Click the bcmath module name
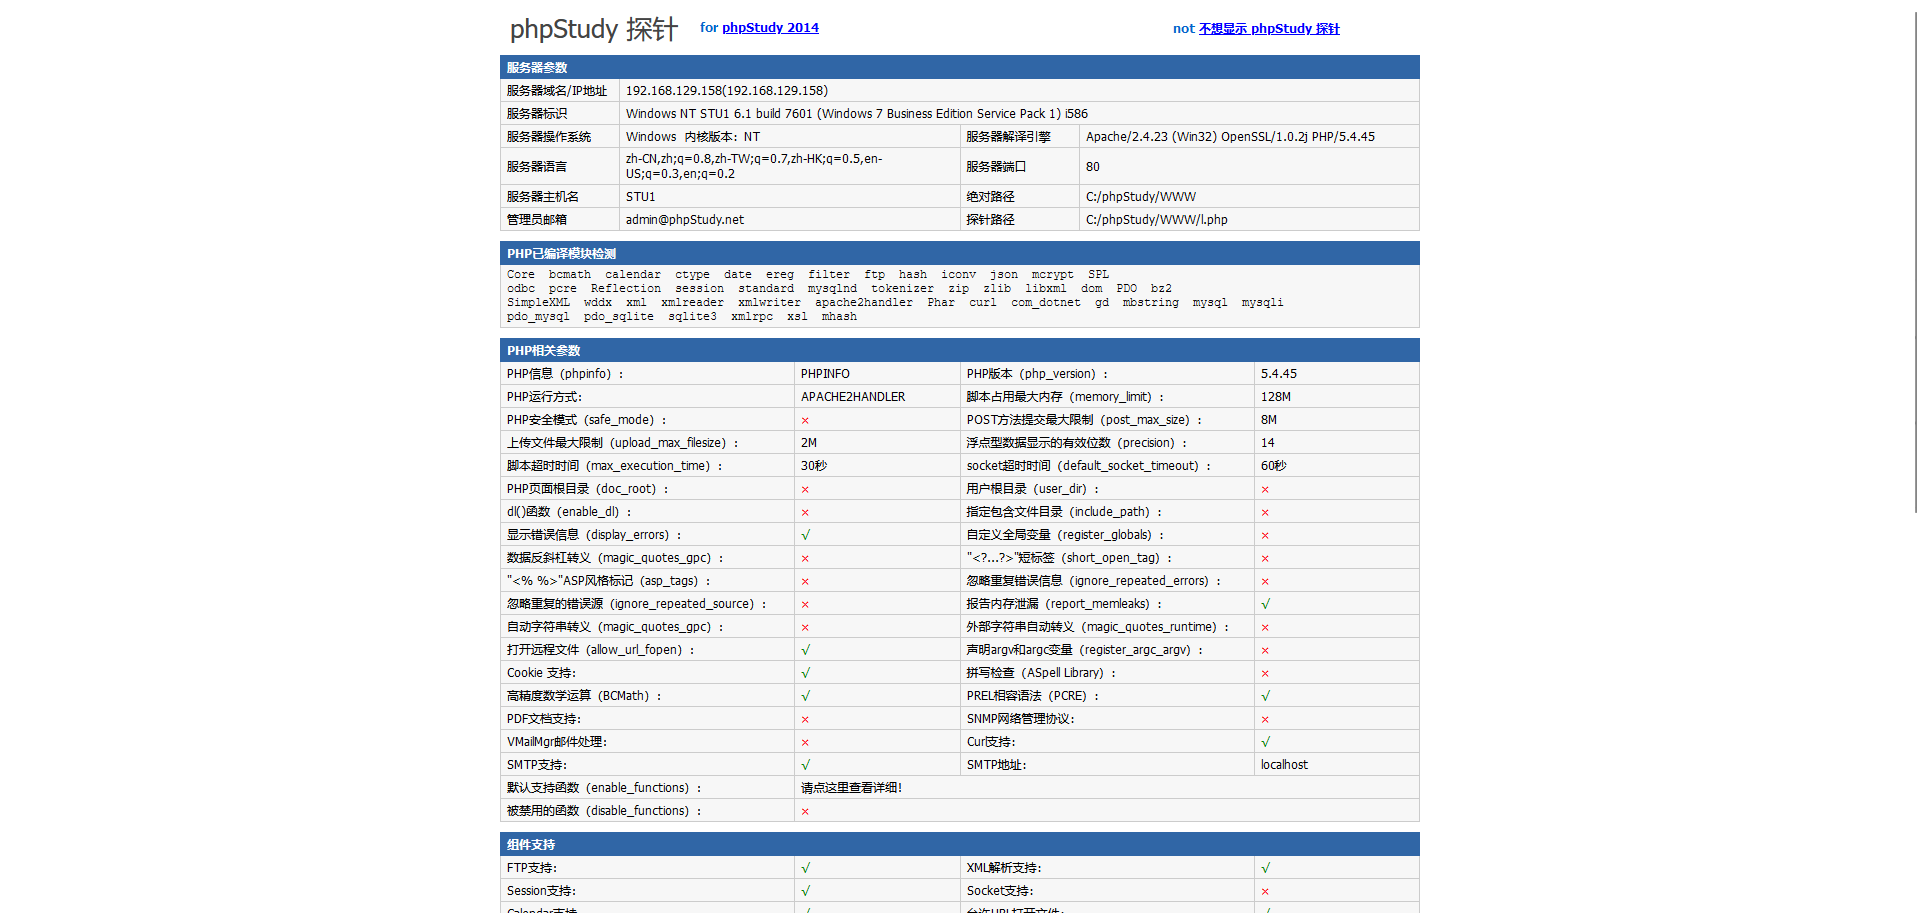 570,275
